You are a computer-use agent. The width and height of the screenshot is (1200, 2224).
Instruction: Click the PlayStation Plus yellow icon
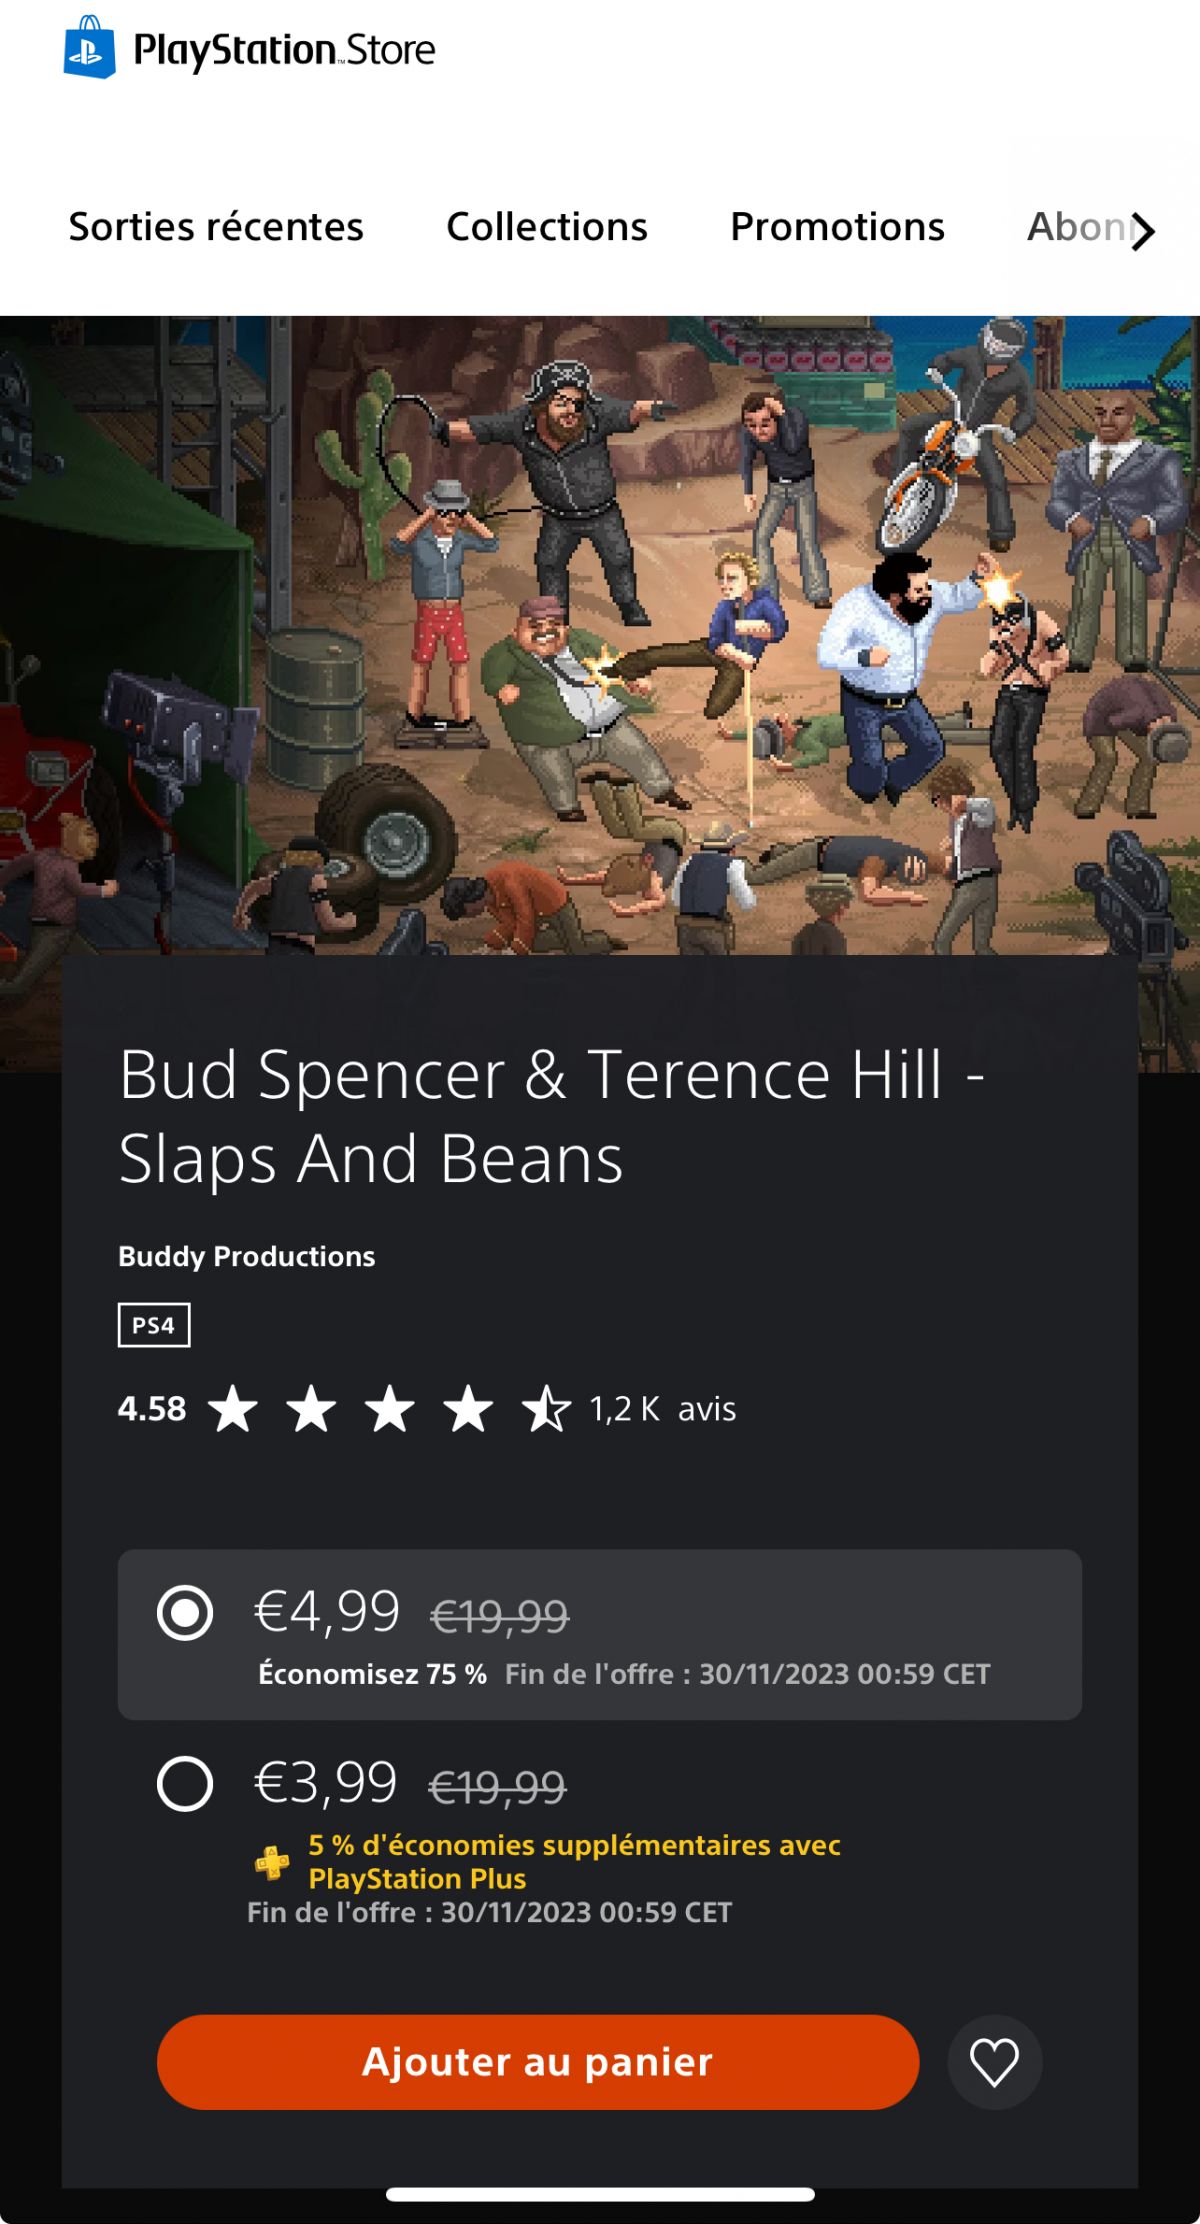272,1862
